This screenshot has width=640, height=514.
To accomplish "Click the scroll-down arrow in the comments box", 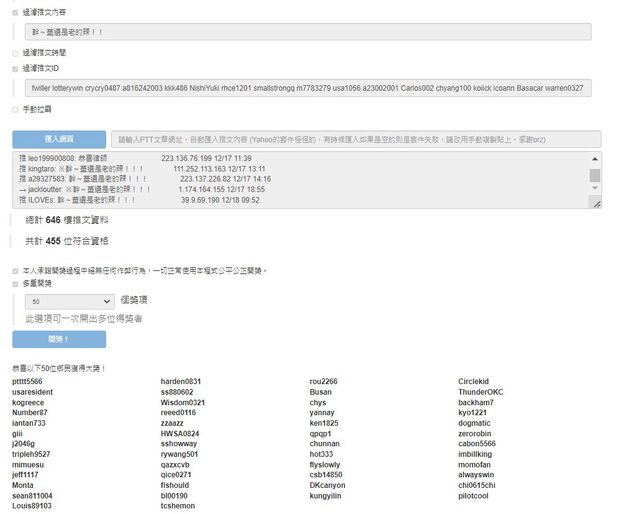I will click(595, 190).
